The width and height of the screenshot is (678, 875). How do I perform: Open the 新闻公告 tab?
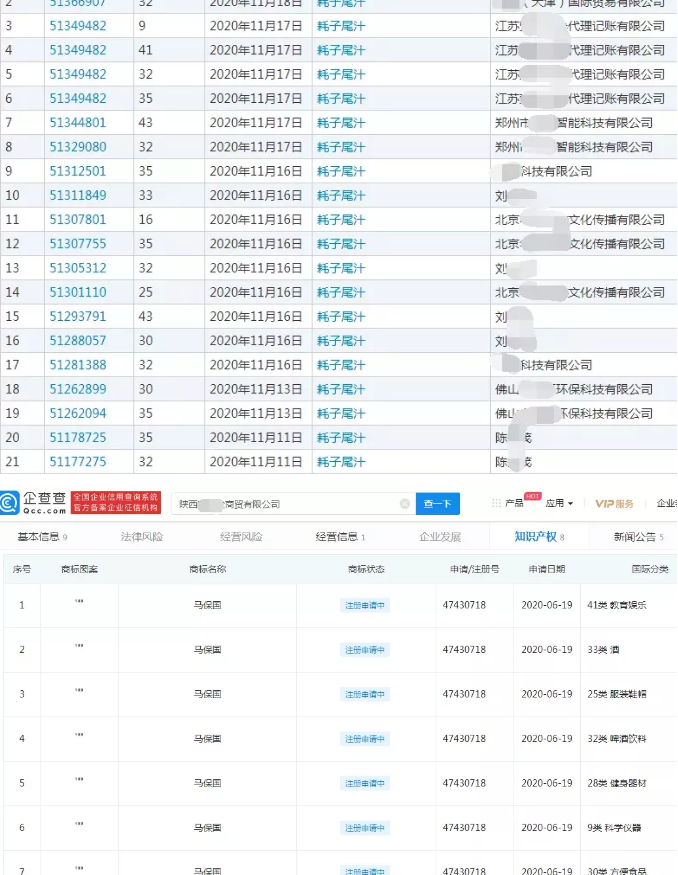click(x=638, y=537)
